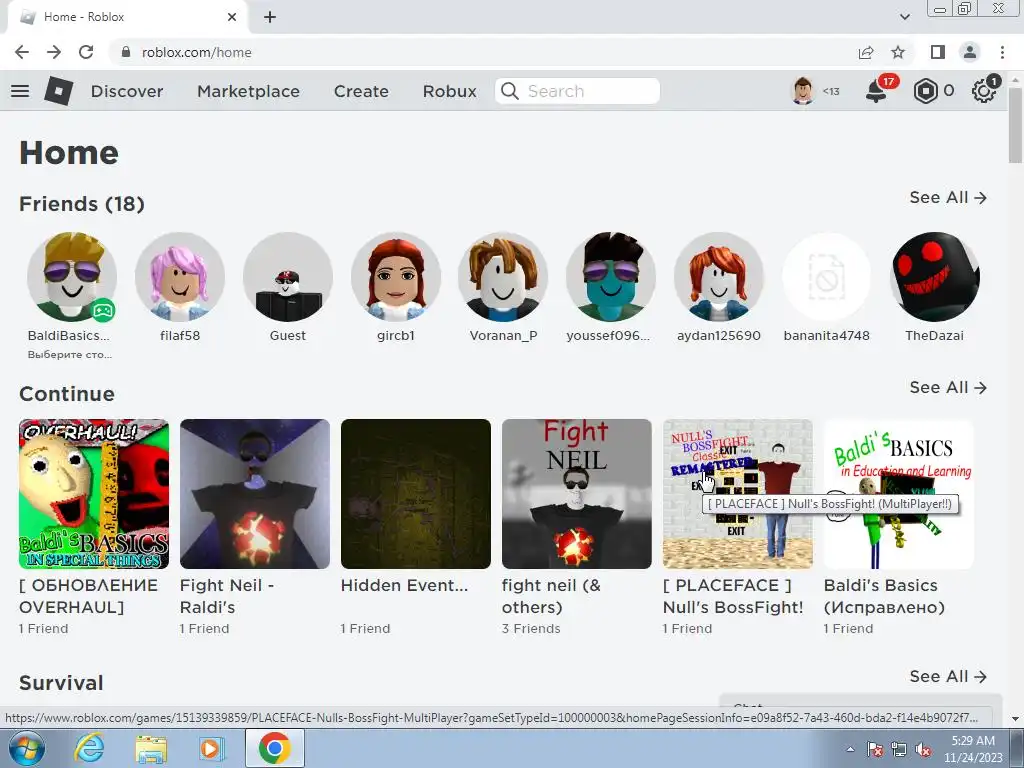Toggle the browser side panel icon

point(938,52)
